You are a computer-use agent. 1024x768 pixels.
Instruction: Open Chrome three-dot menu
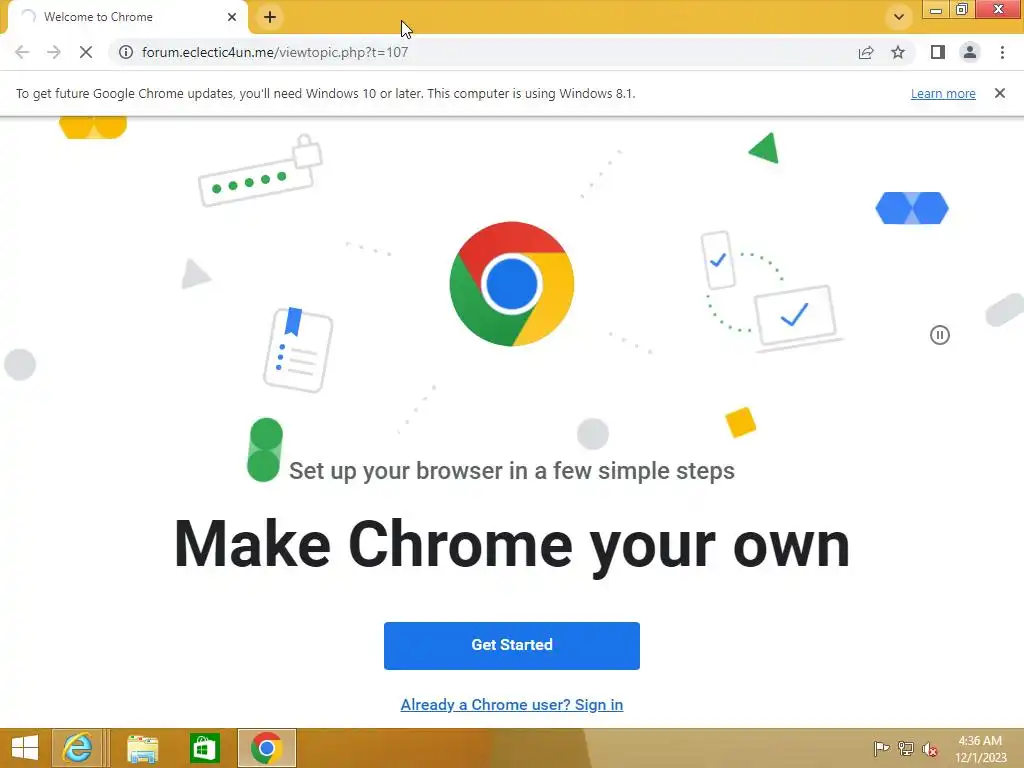[x=1002, y=52]
